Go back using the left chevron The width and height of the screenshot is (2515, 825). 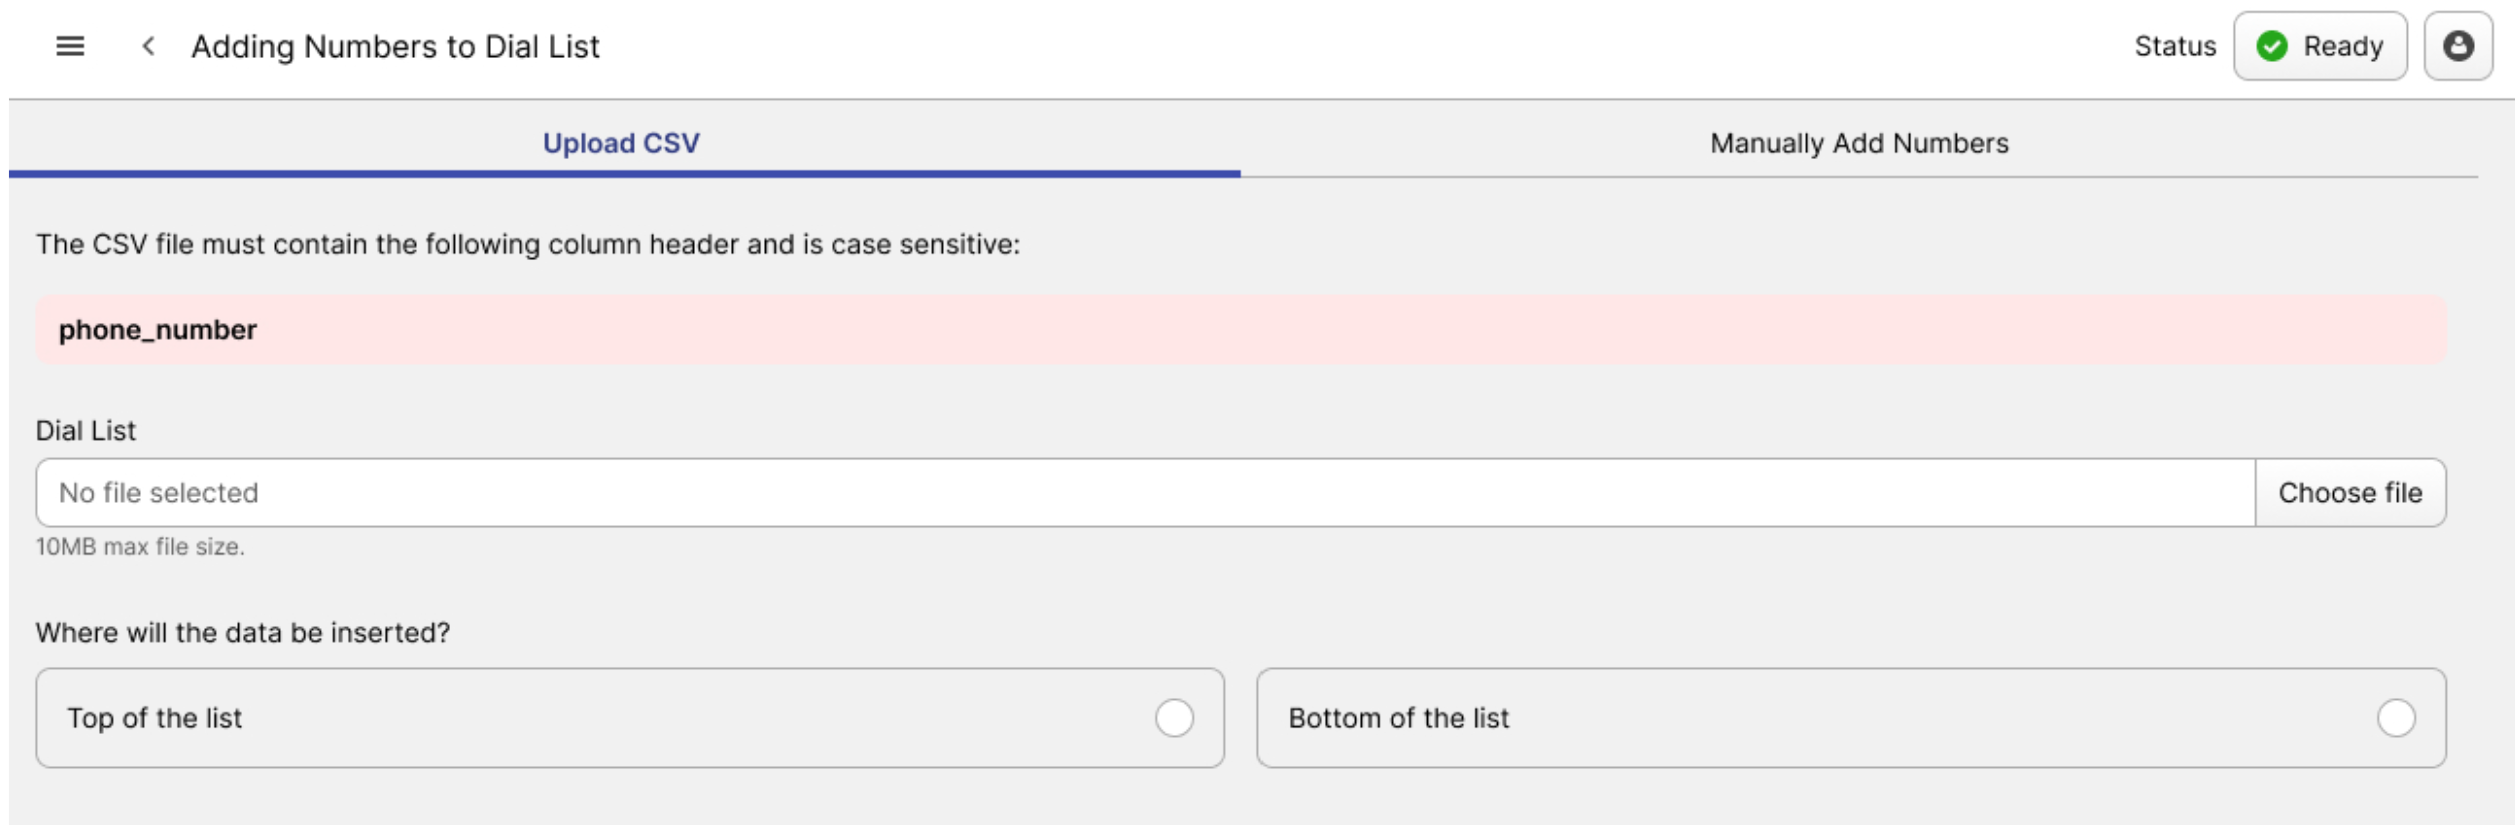tap(148, 46)
